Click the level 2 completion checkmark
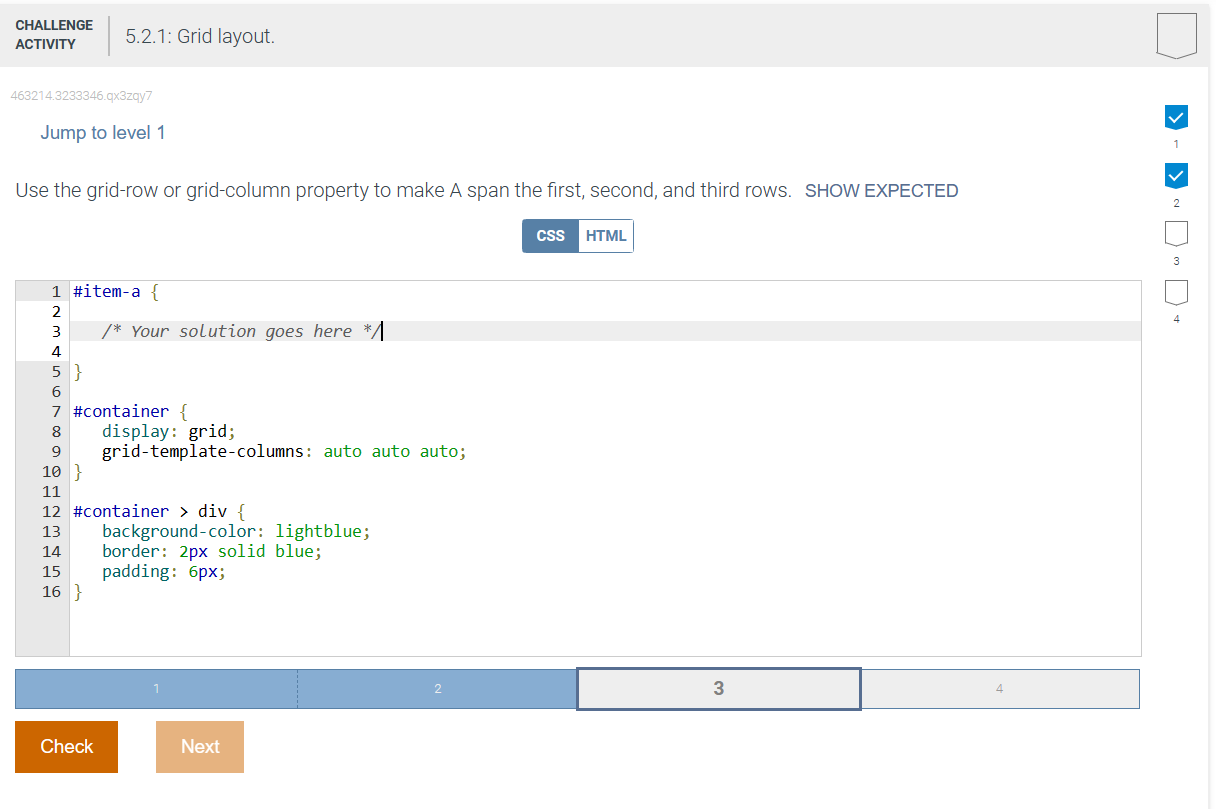Viewport: 1216px width, 809px height. (x=1176, y=176)
